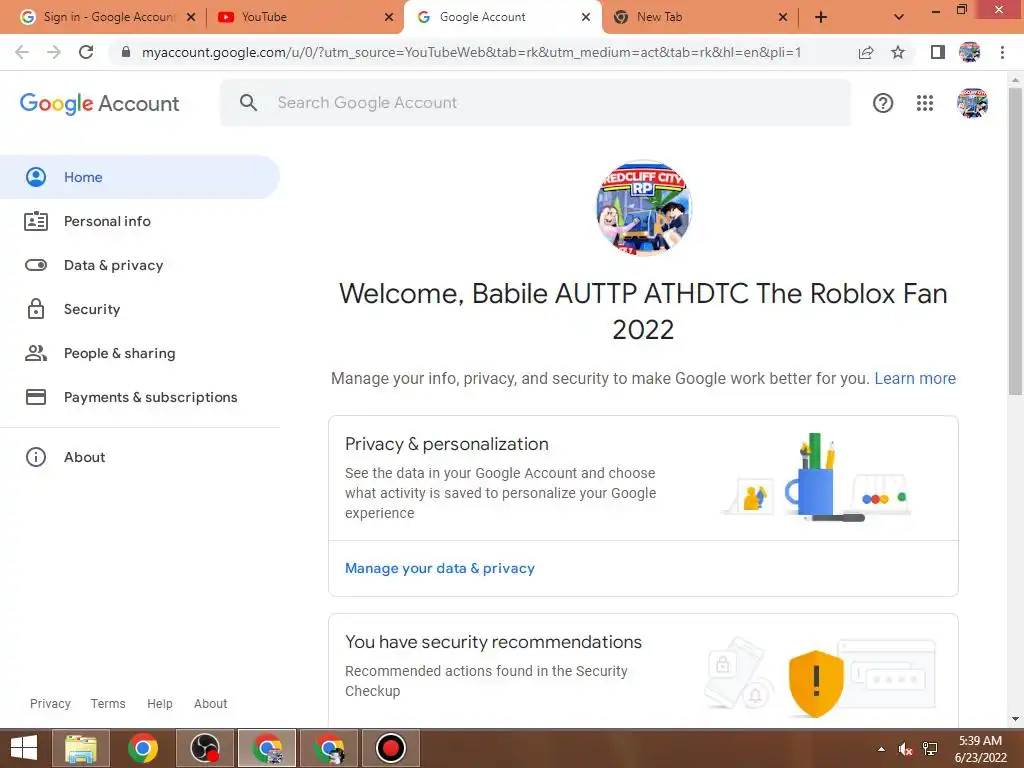Click the Learn more link
Viewport: 1024px width, 768px height.
[x=915, y=378]
